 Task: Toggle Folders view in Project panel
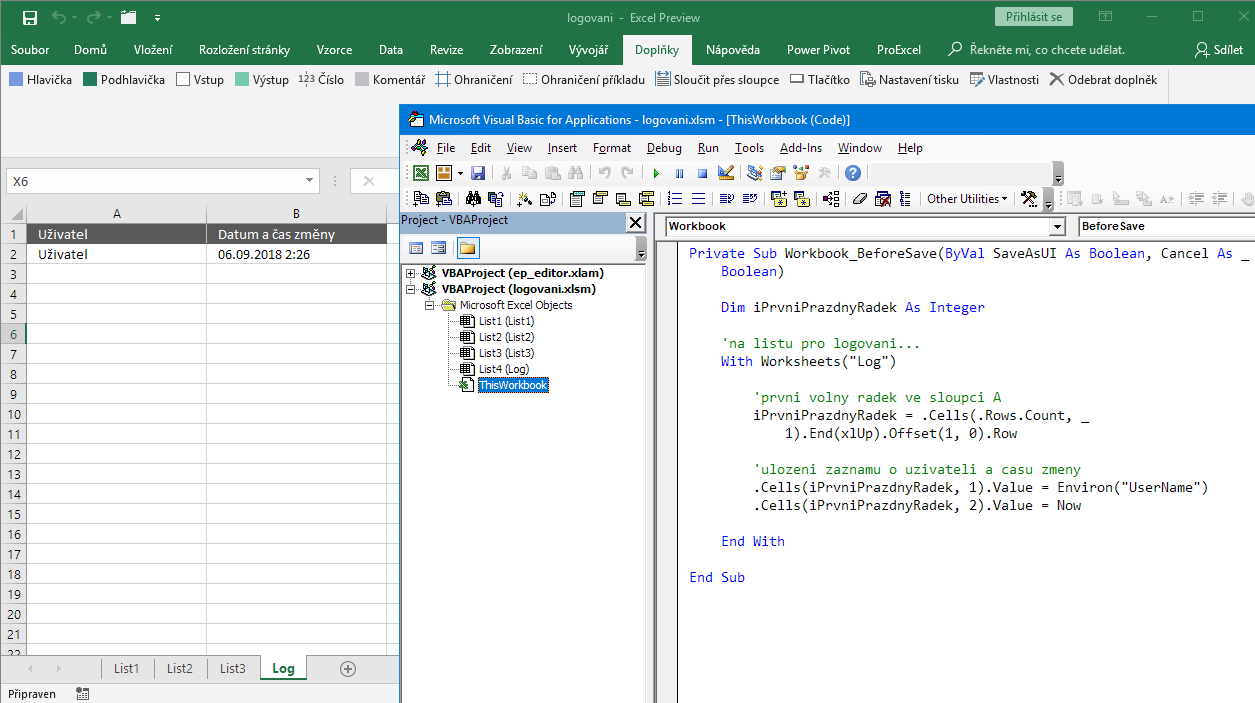coord(467,248)
